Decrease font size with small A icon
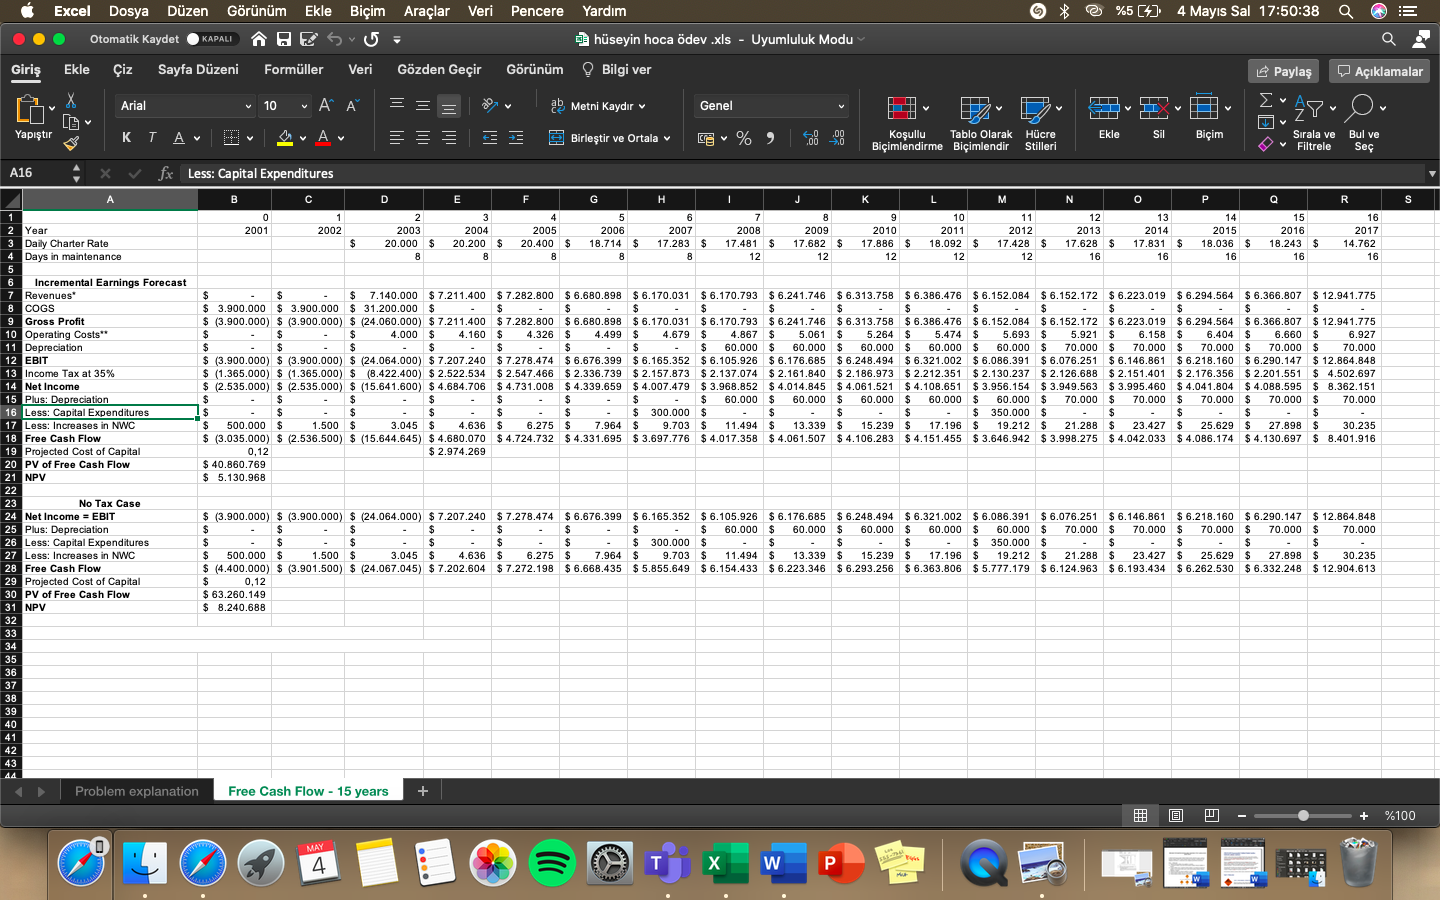 coord(352,106)
